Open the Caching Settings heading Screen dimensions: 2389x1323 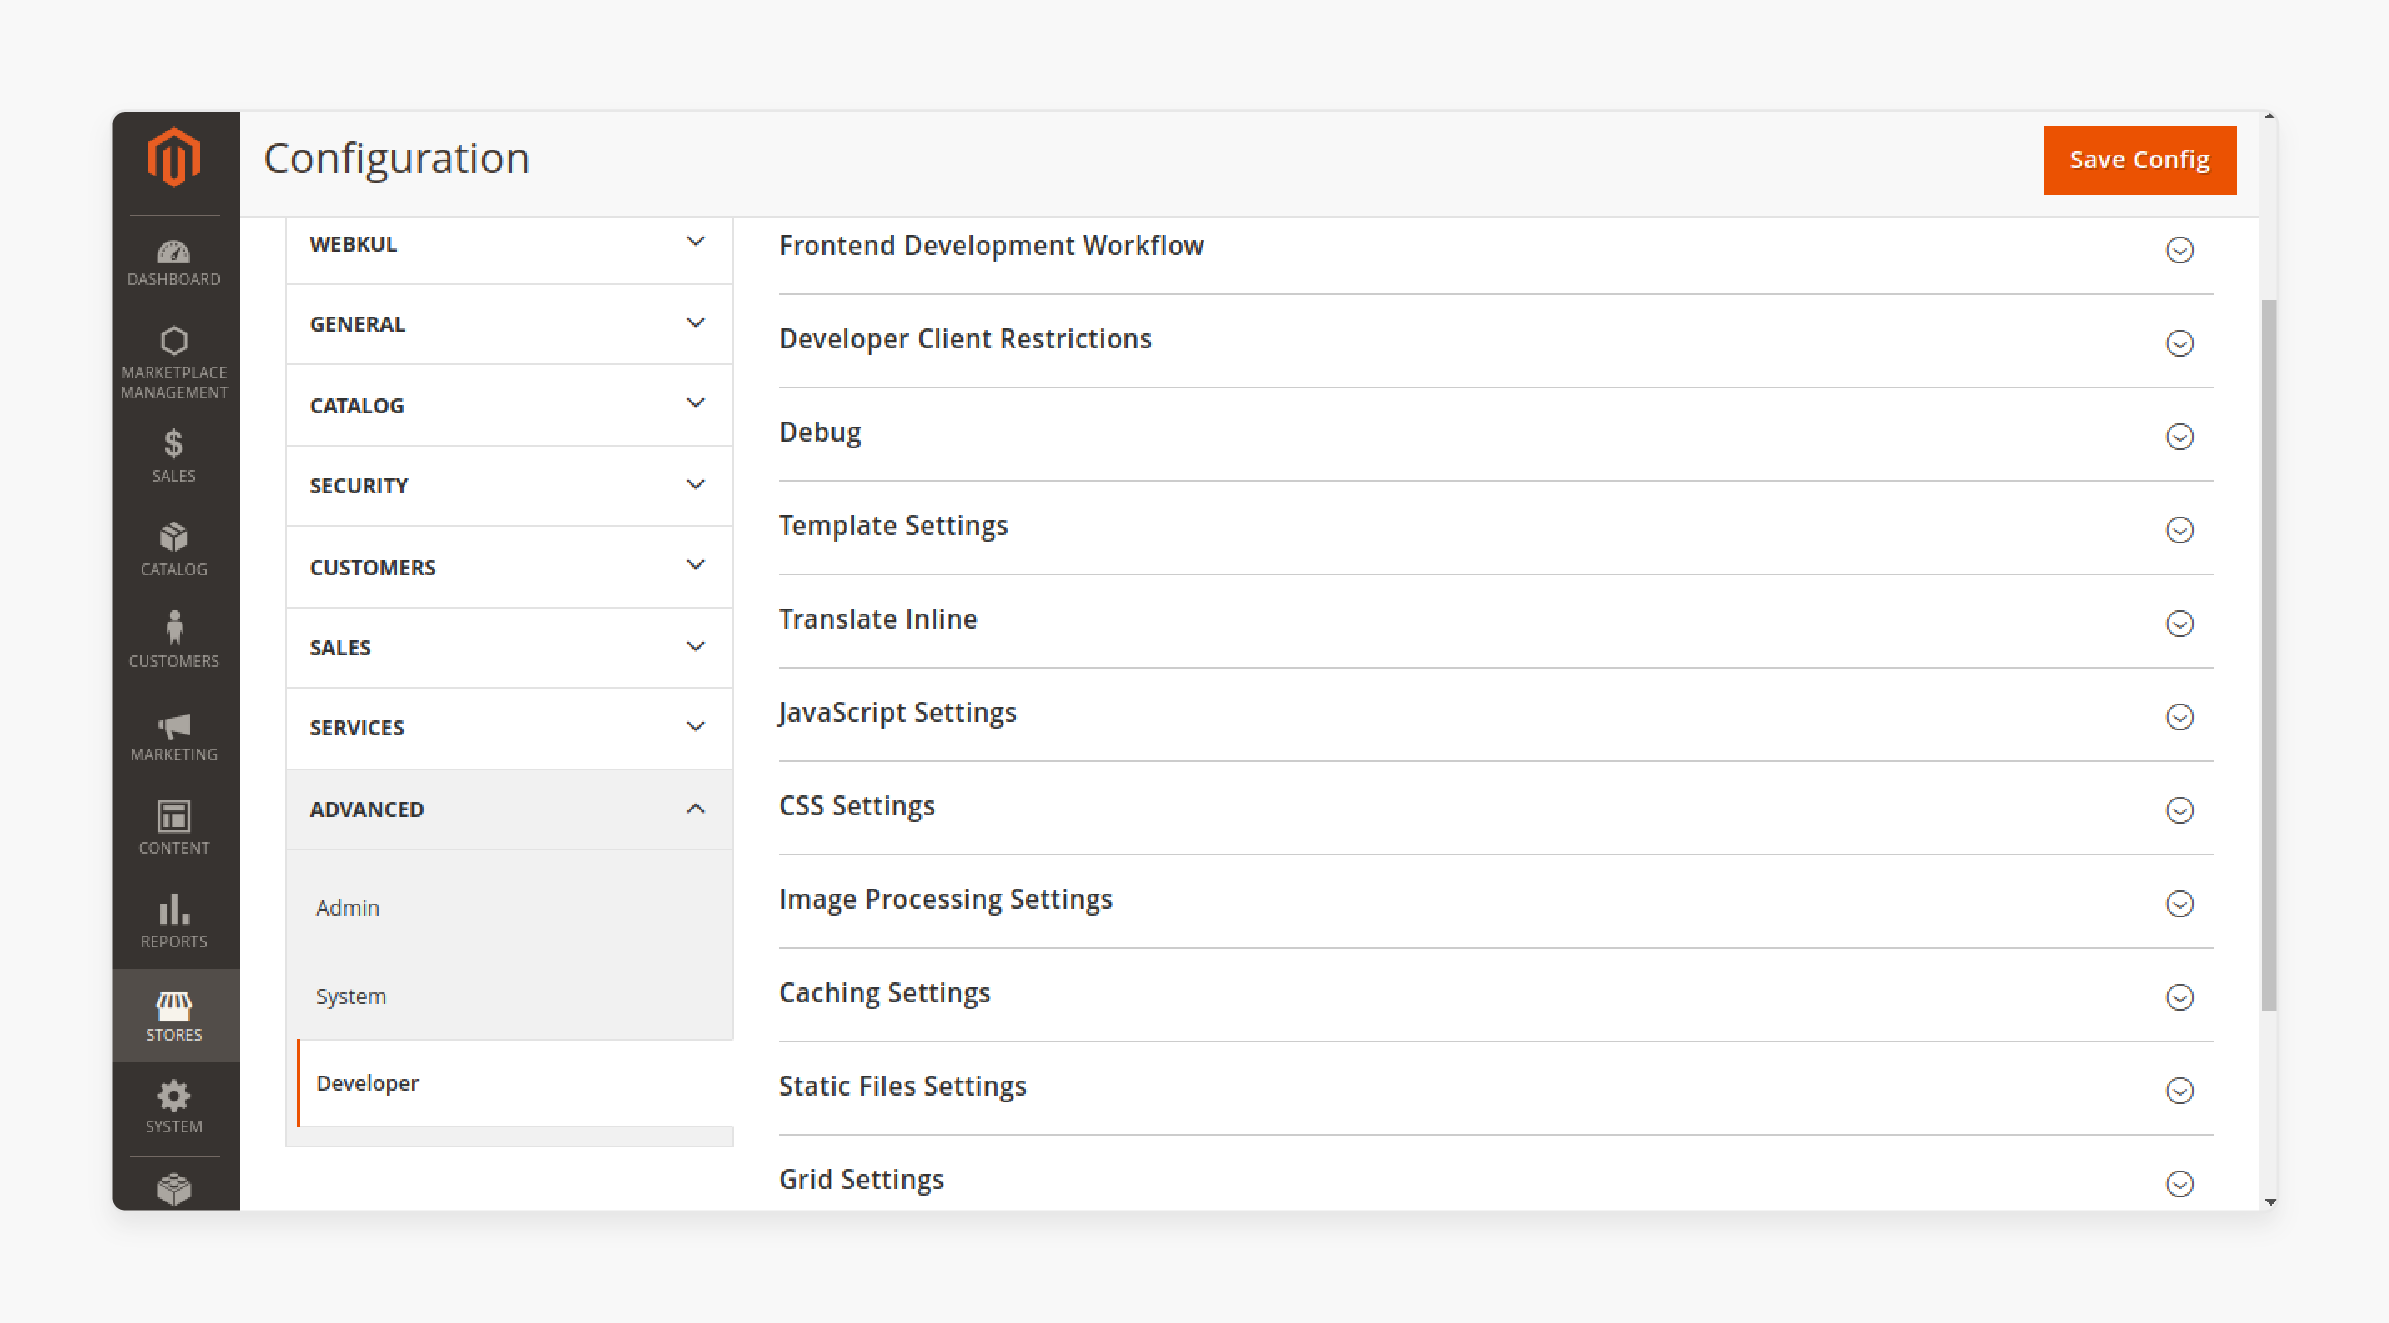click(884, 993)
